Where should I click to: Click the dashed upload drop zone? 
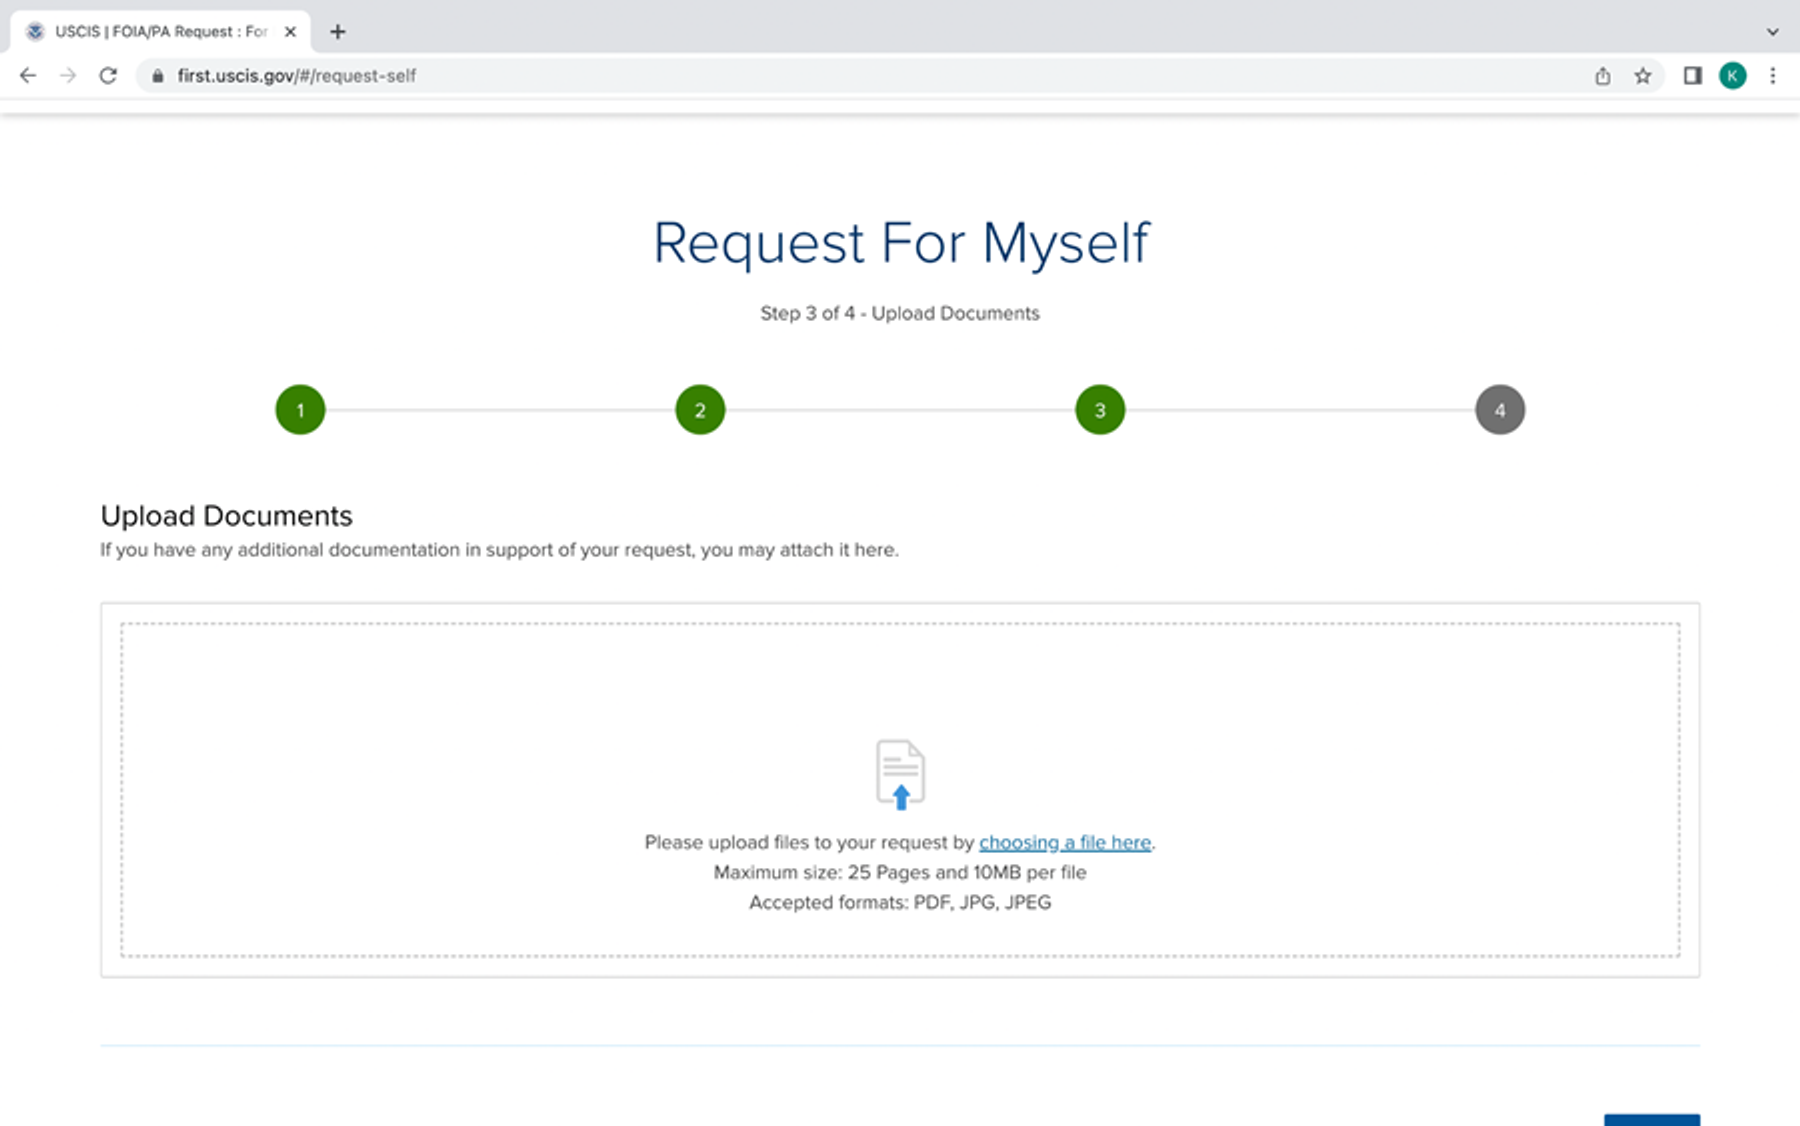900,790
